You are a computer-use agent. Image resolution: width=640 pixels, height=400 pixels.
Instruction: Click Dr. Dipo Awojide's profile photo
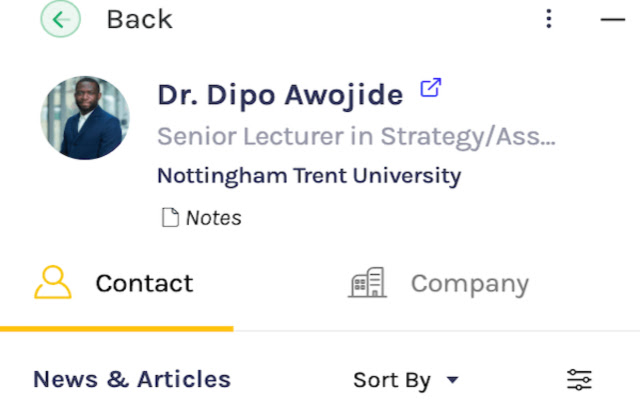(85, 118)
